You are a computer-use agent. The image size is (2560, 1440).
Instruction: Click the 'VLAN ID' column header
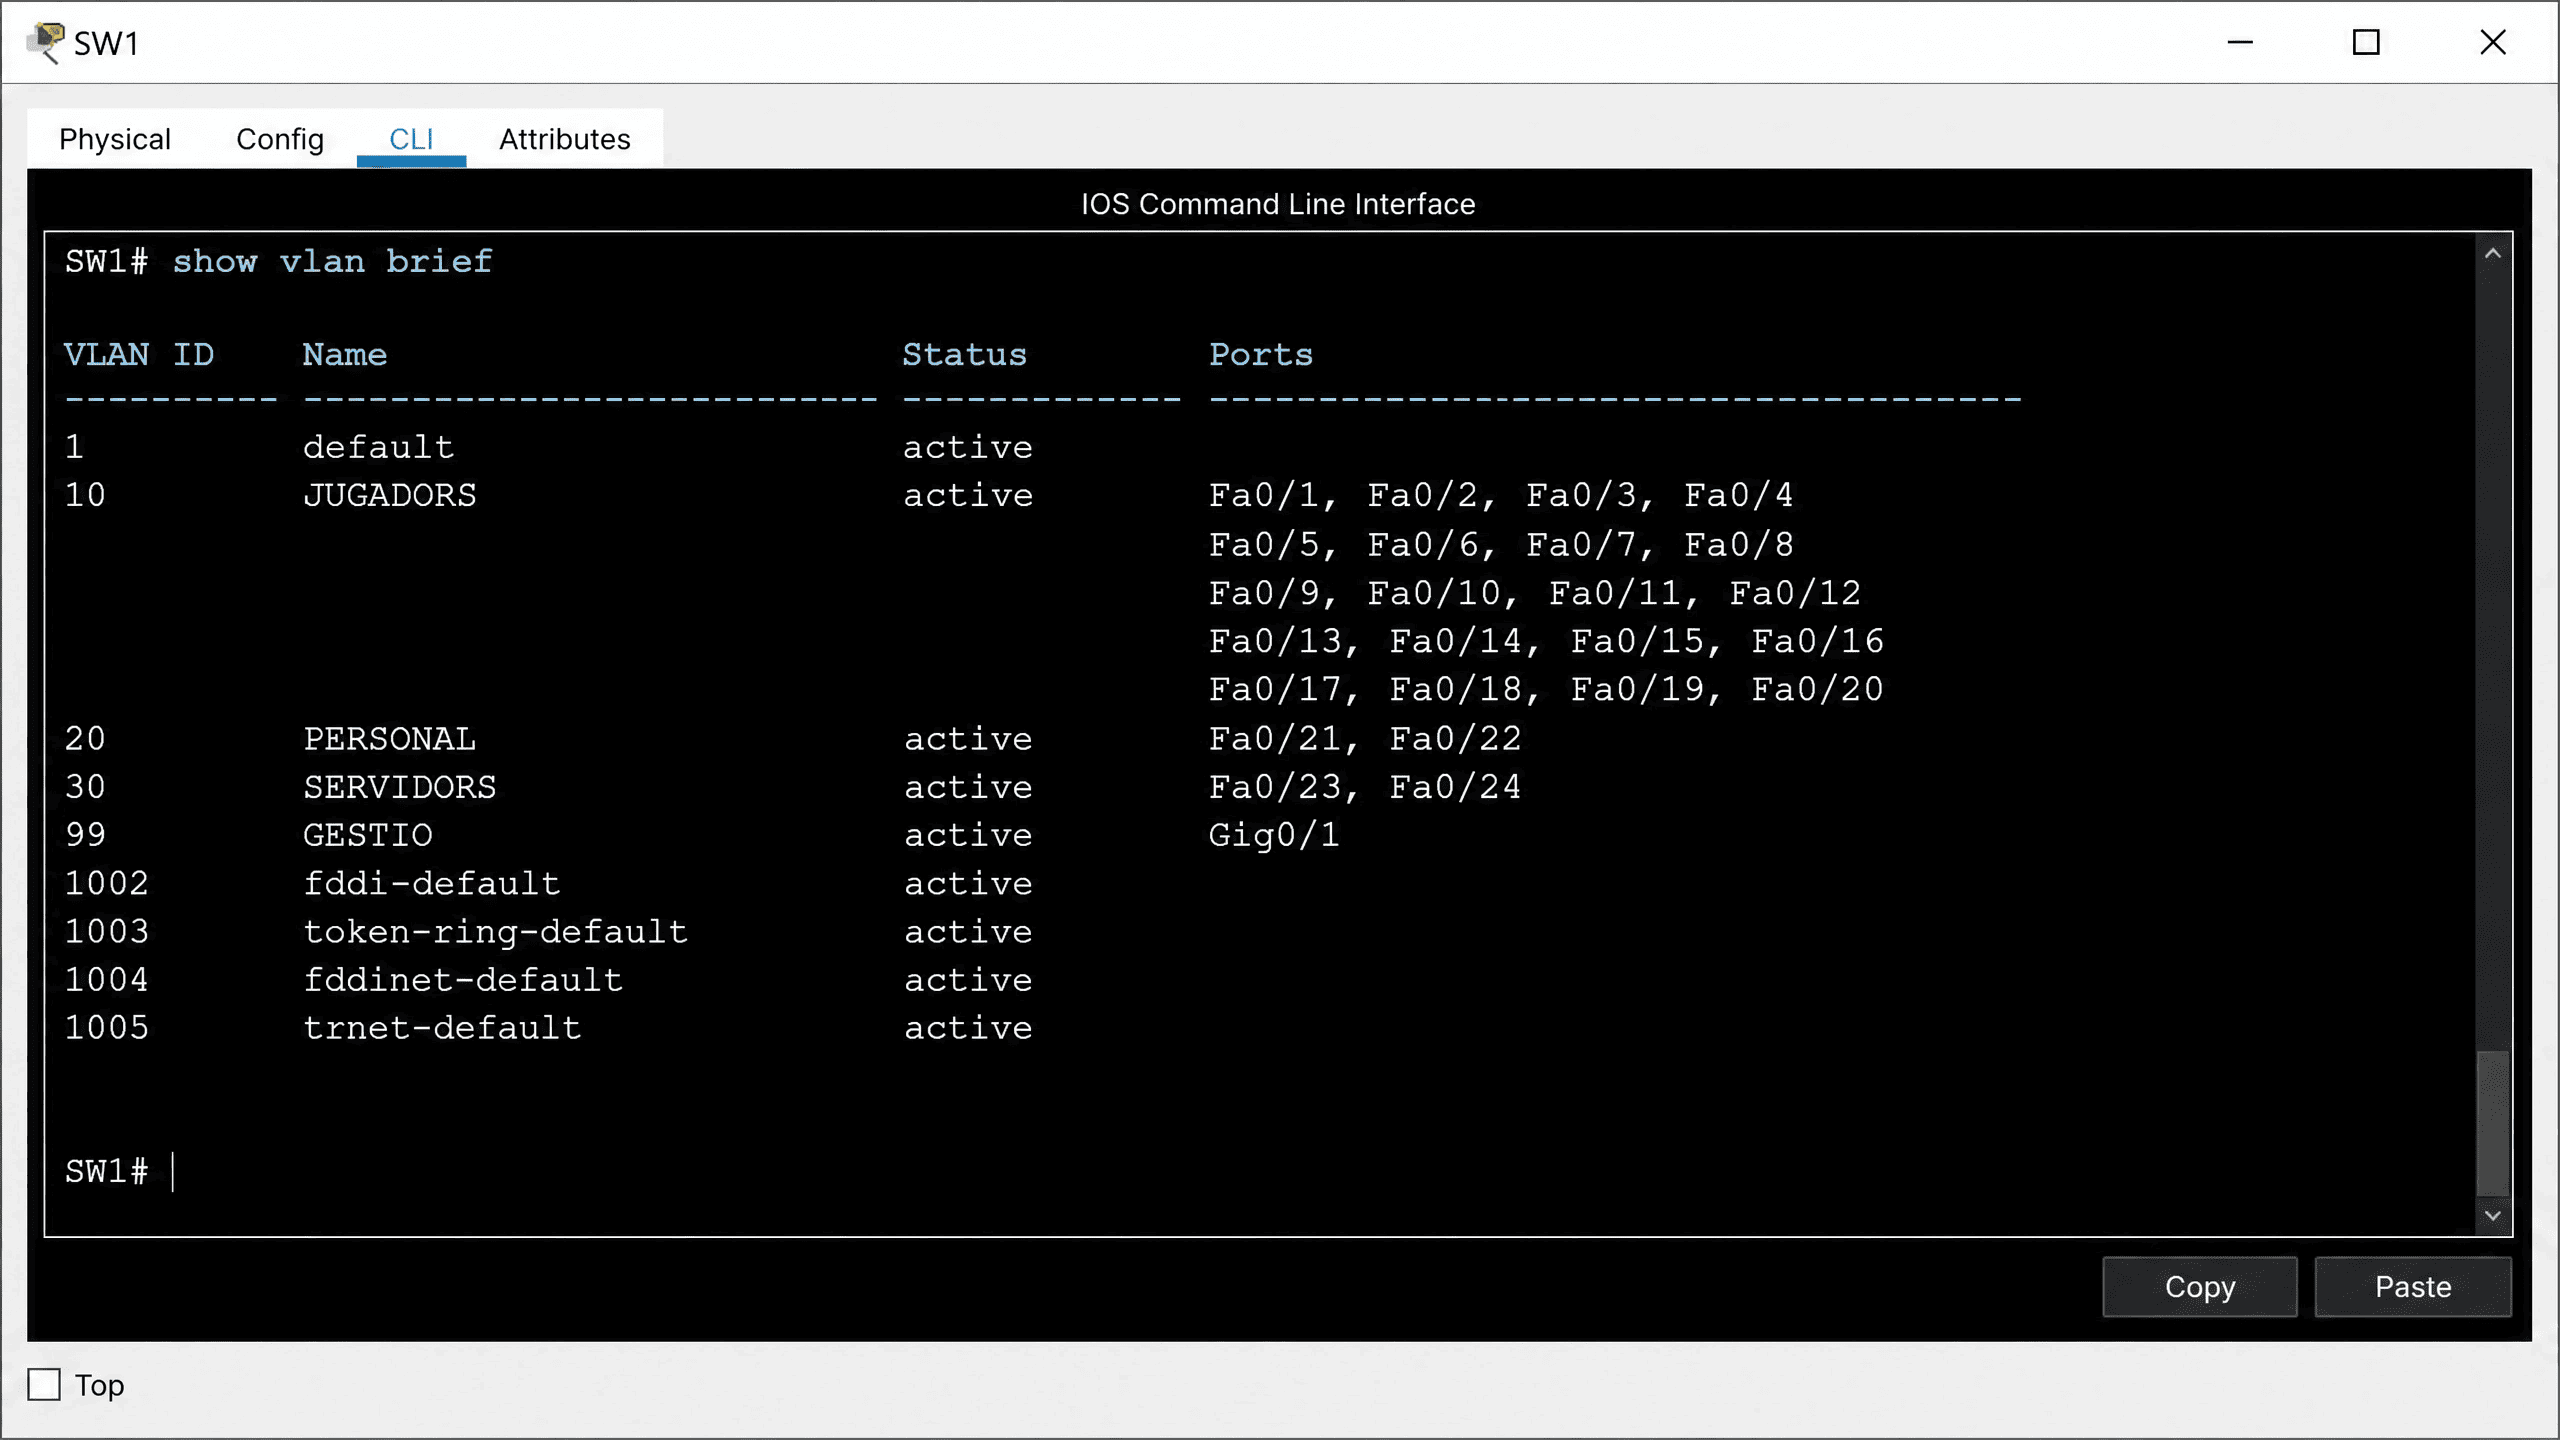tap(139, 354)
